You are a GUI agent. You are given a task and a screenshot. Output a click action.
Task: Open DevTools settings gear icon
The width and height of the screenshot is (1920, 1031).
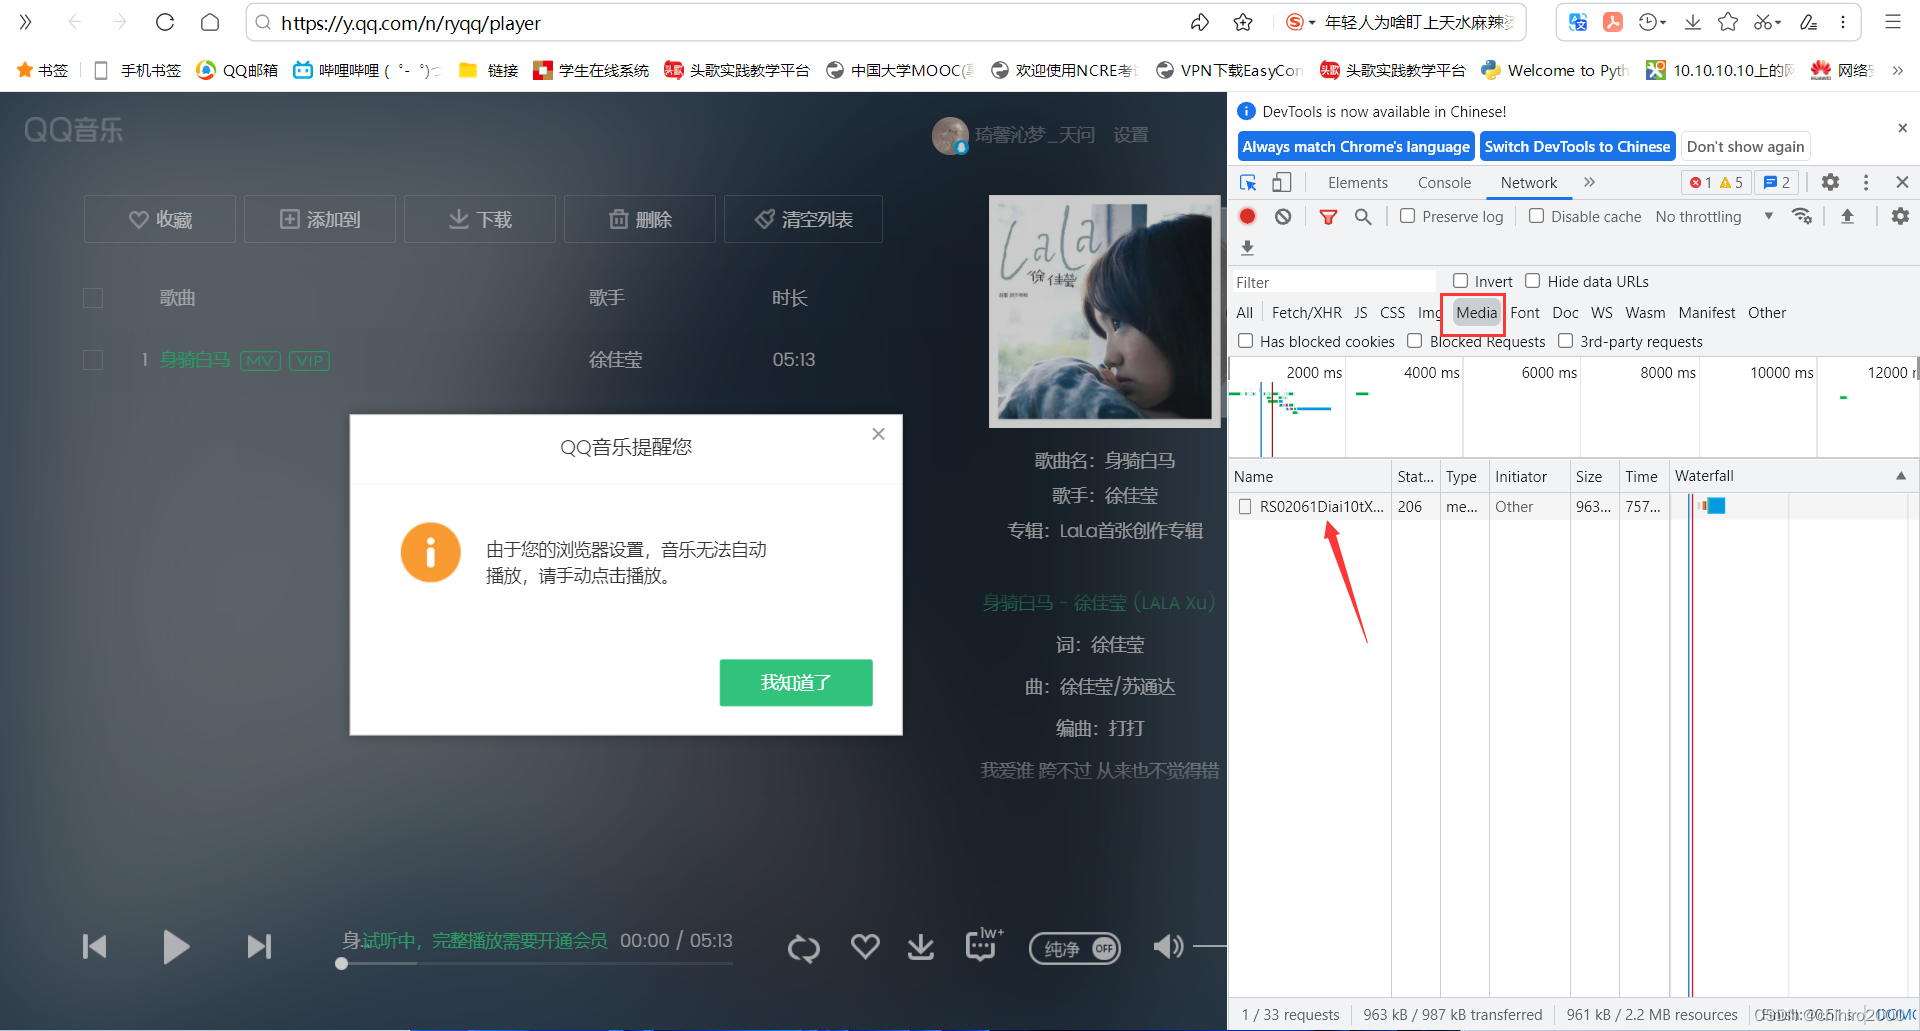click(x=1830, y=182)
